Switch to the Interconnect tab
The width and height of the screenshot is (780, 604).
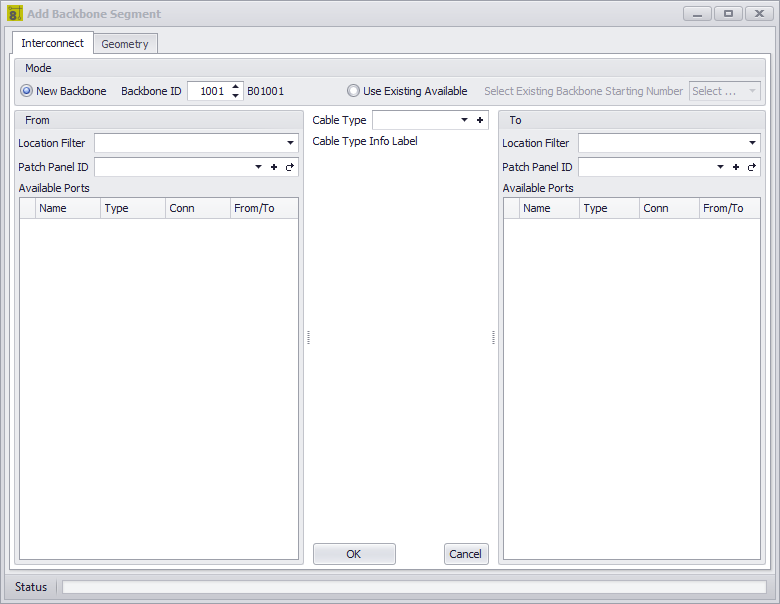coord(52,43)
